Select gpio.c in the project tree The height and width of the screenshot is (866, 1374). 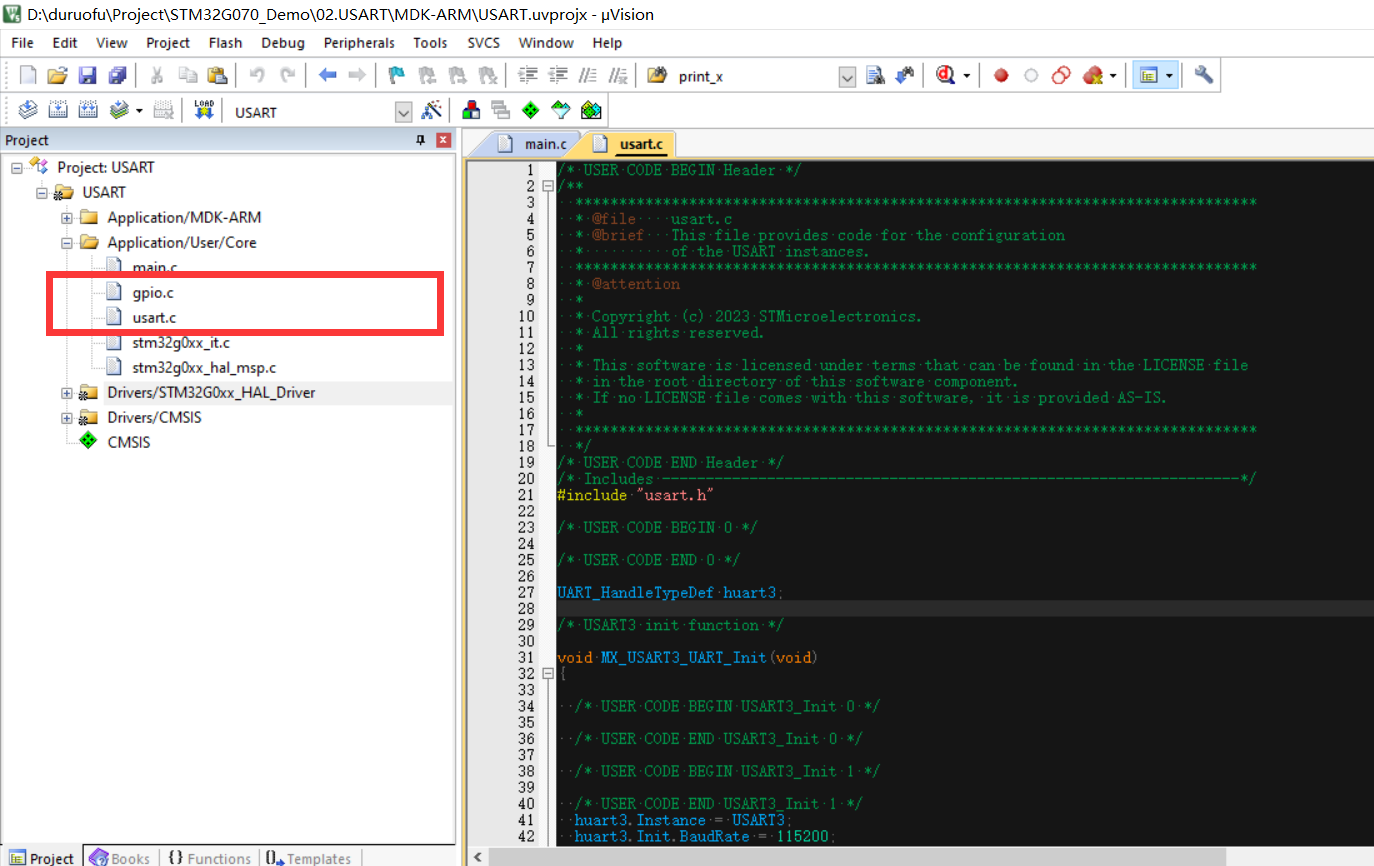pyautogui.click(x=153, y=293)
